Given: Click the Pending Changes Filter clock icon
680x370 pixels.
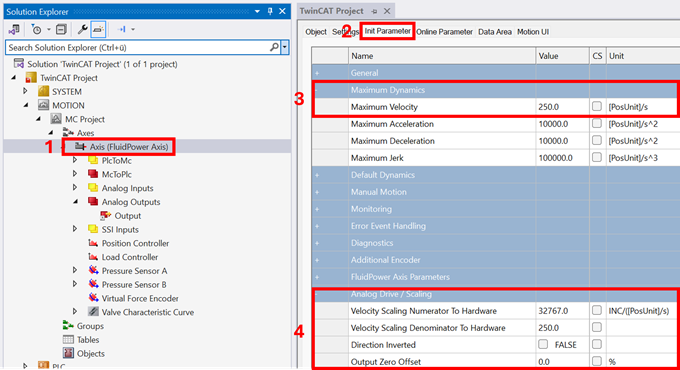Looking at the screenshot, I should tap(36, 29).
